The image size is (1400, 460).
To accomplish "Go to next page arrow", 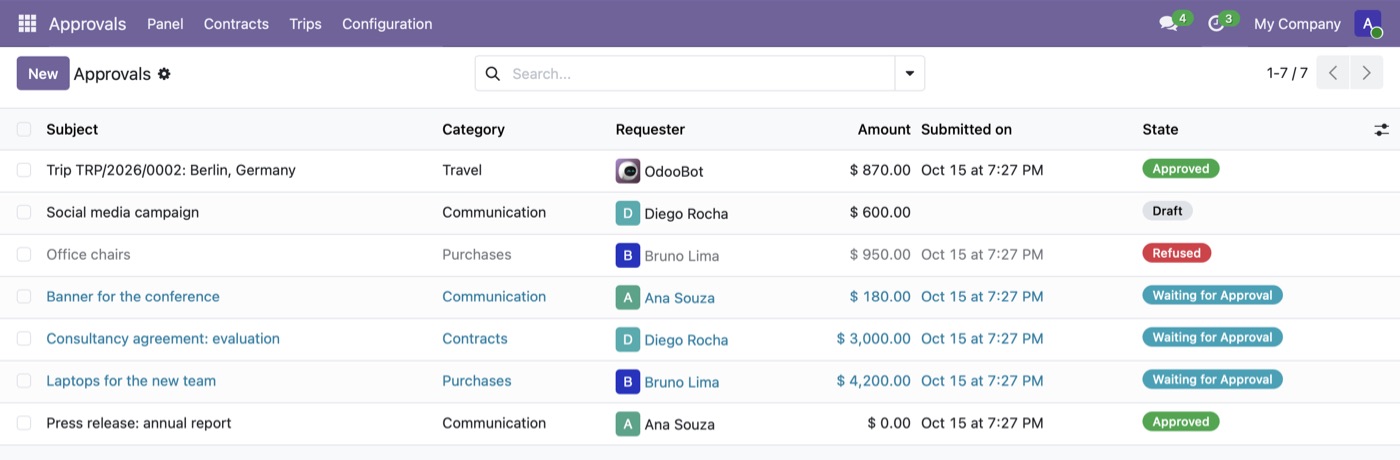I will click(x=1367, y=73).
